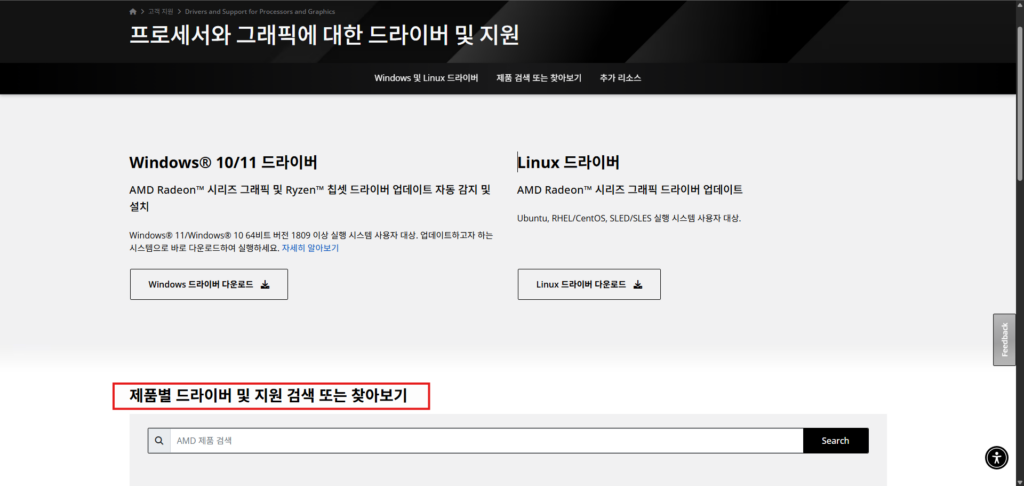The image size is (1024, 486).
Task: Click the Linux 드라이버 다운로드 button
Action: point(589,284)
